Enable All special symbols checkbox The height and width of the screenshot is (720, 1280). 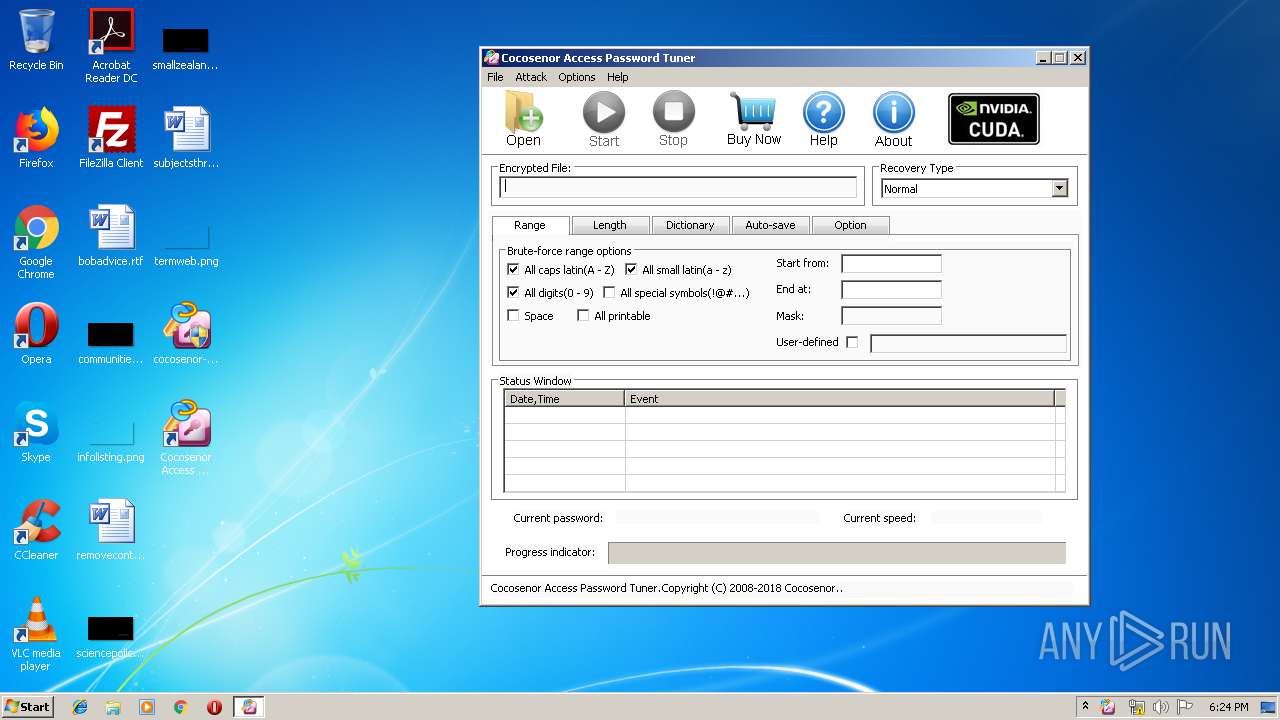pyautogui.click(x=610, y=293)
